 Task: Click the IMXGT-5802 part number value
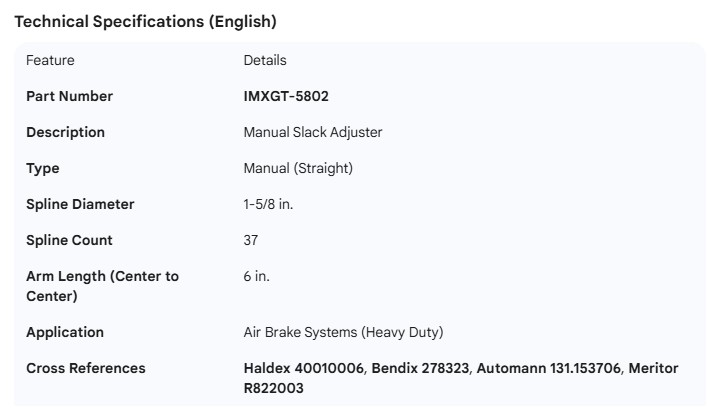click(286, 96)
